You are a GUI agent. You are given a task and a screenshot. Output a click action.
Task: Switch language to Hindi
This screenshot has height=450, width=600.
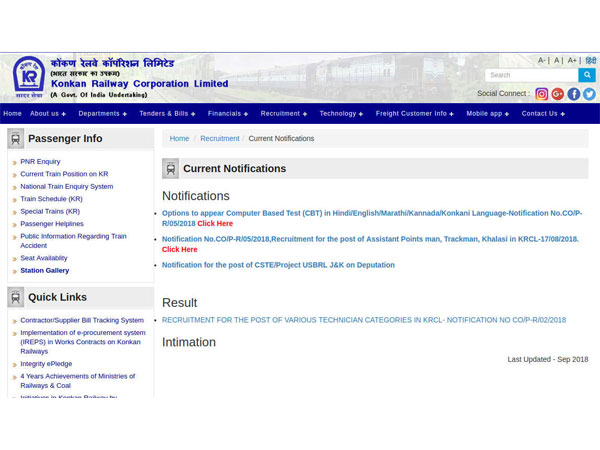[591, 60]
